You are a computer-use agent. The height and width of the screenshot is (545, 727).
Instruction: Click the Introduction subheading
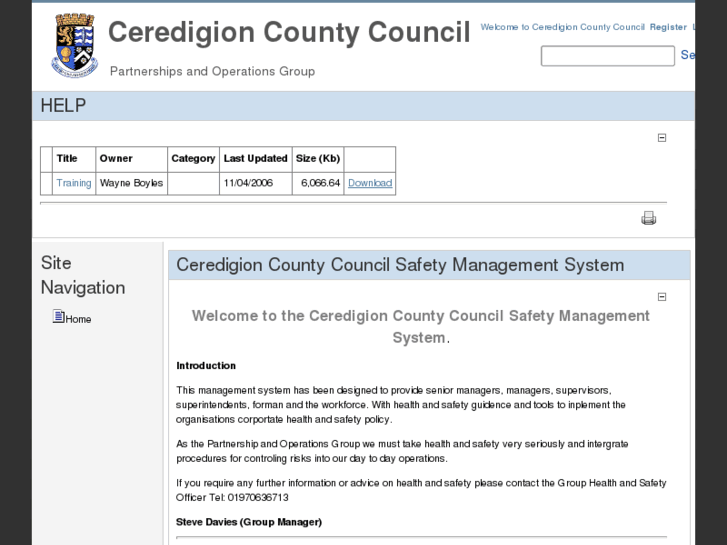click(206, 365)
